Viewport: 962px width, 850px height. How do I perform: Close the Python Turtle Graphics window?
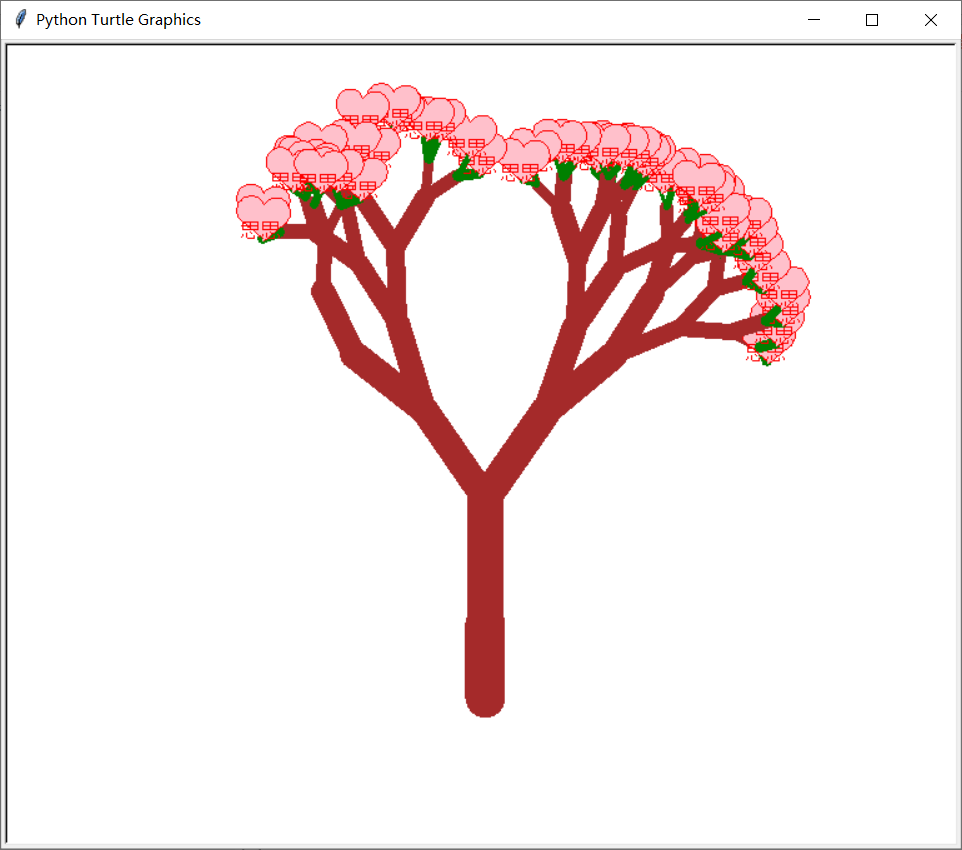click(930, 20)
